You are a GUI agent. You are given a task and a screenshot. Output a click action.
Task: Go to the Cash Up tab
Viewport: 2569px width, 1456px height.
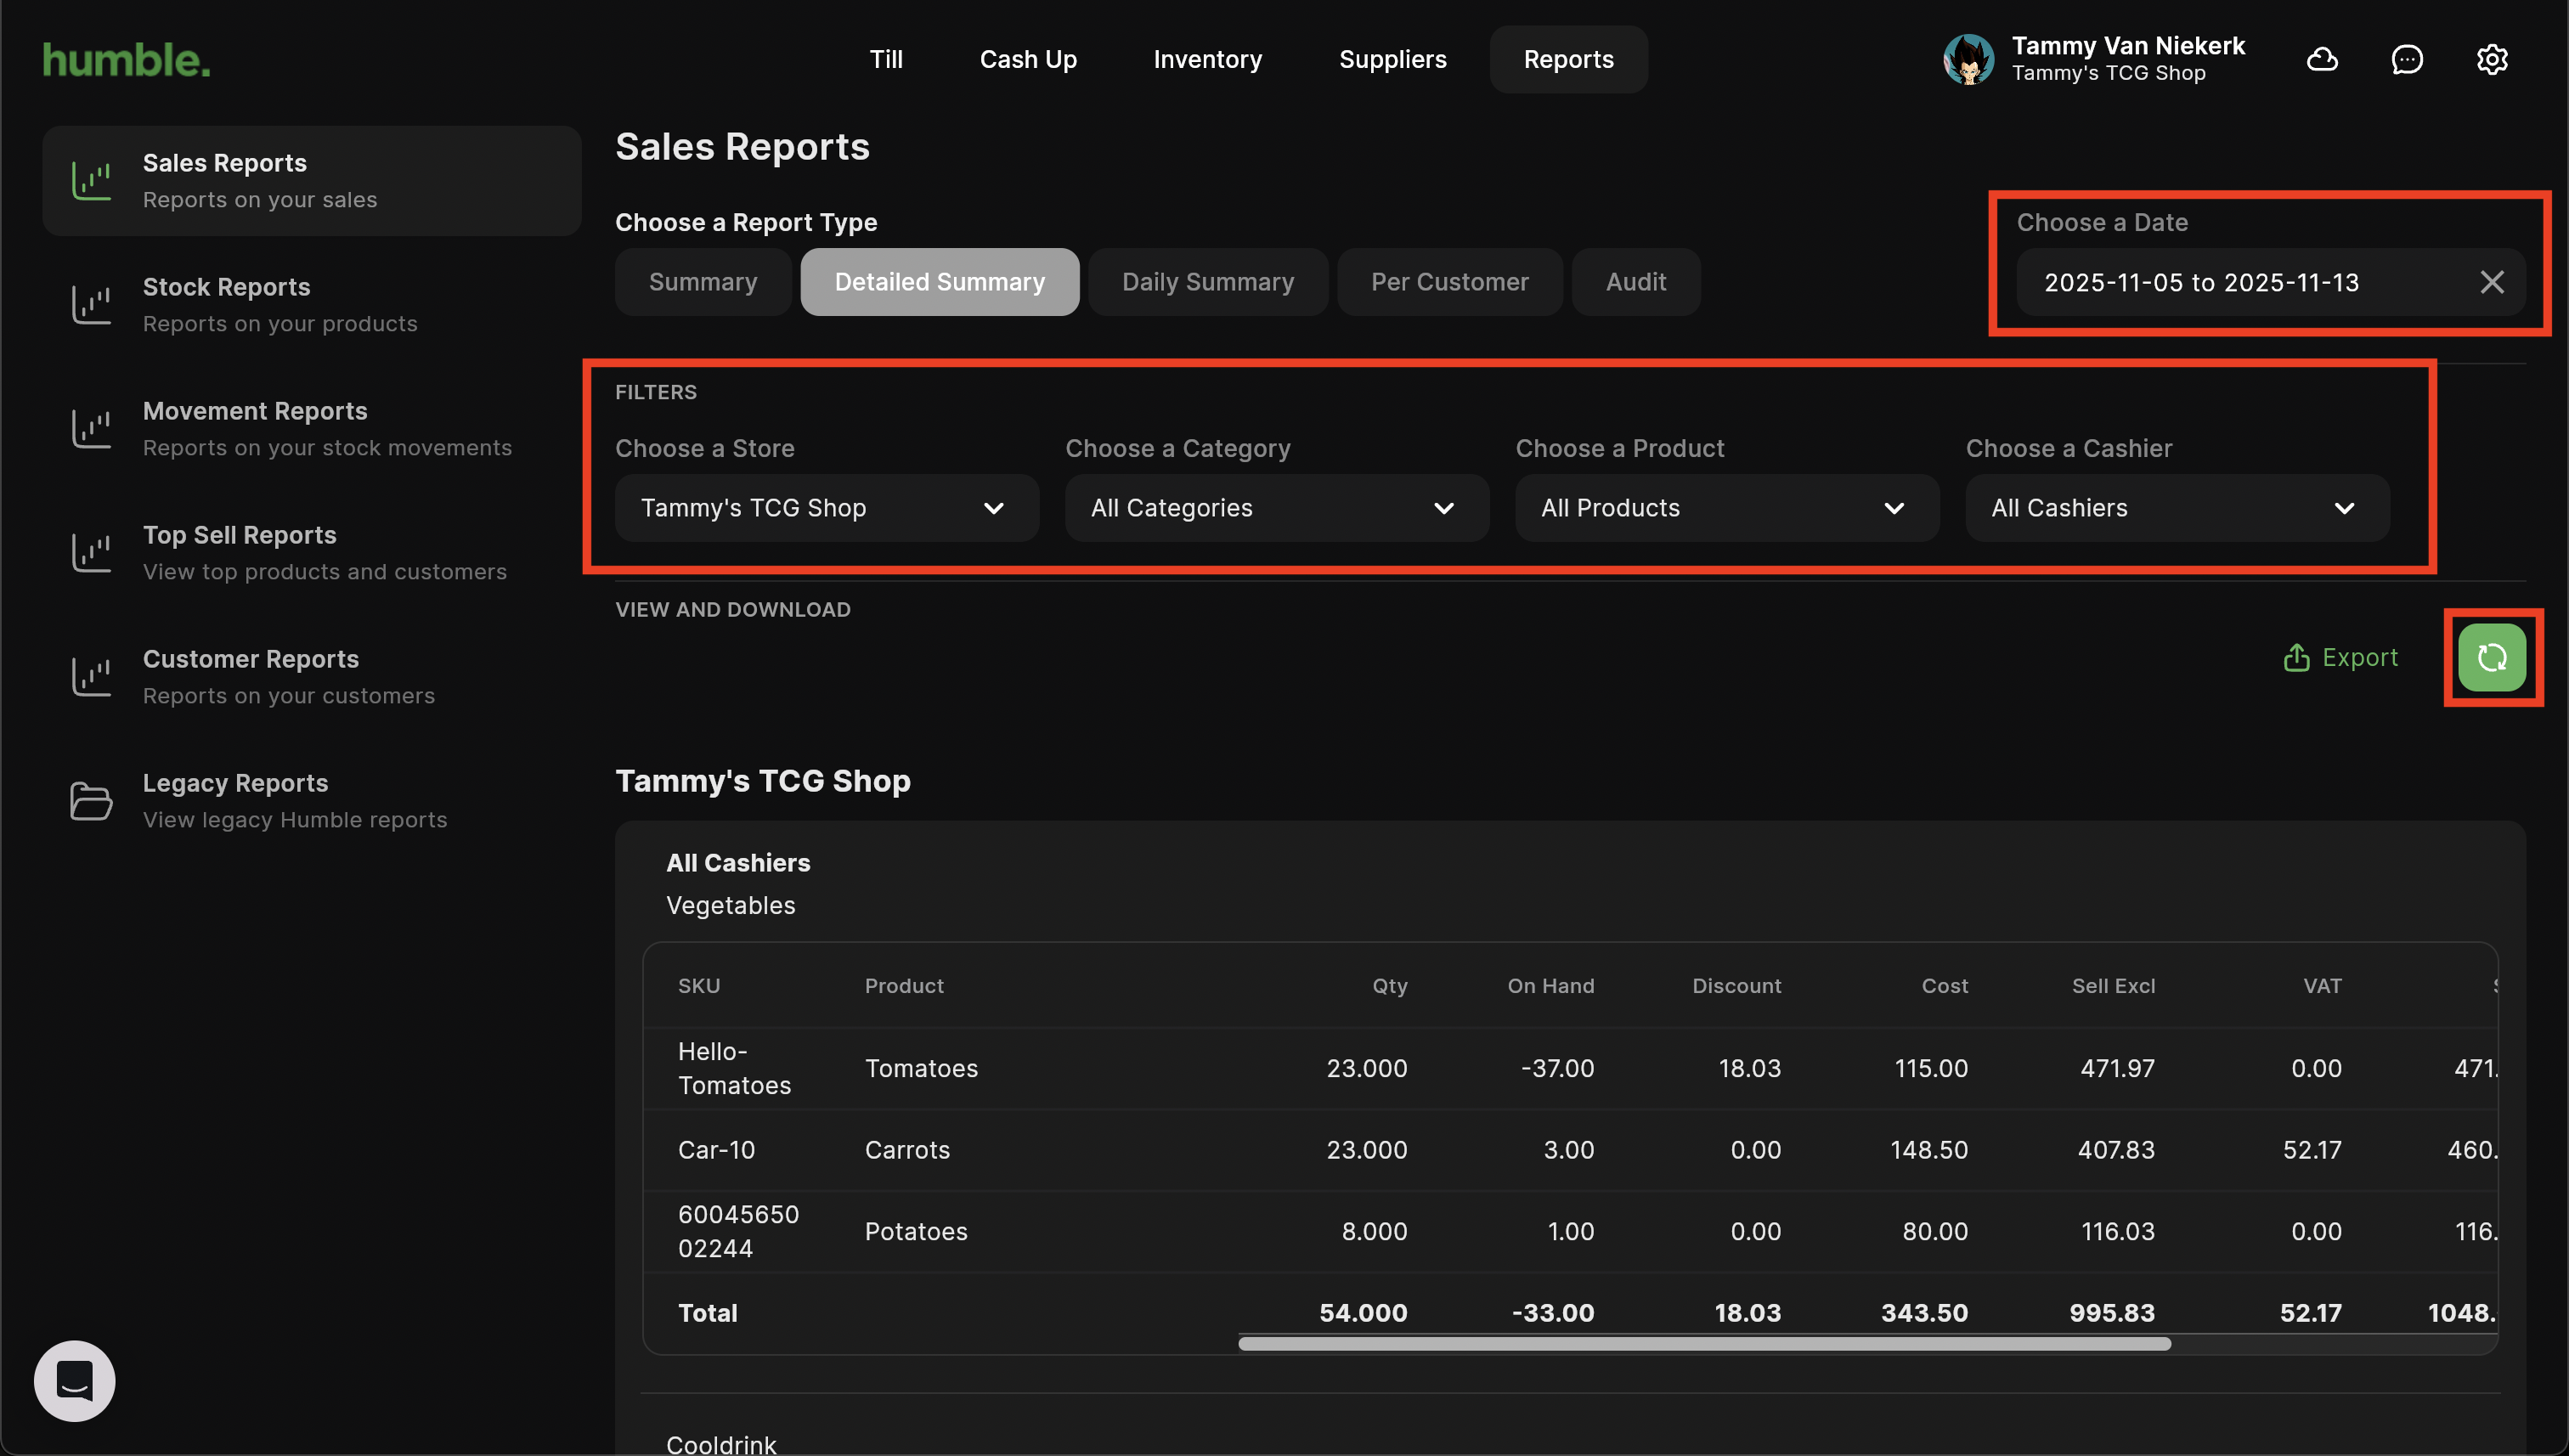1027,60
